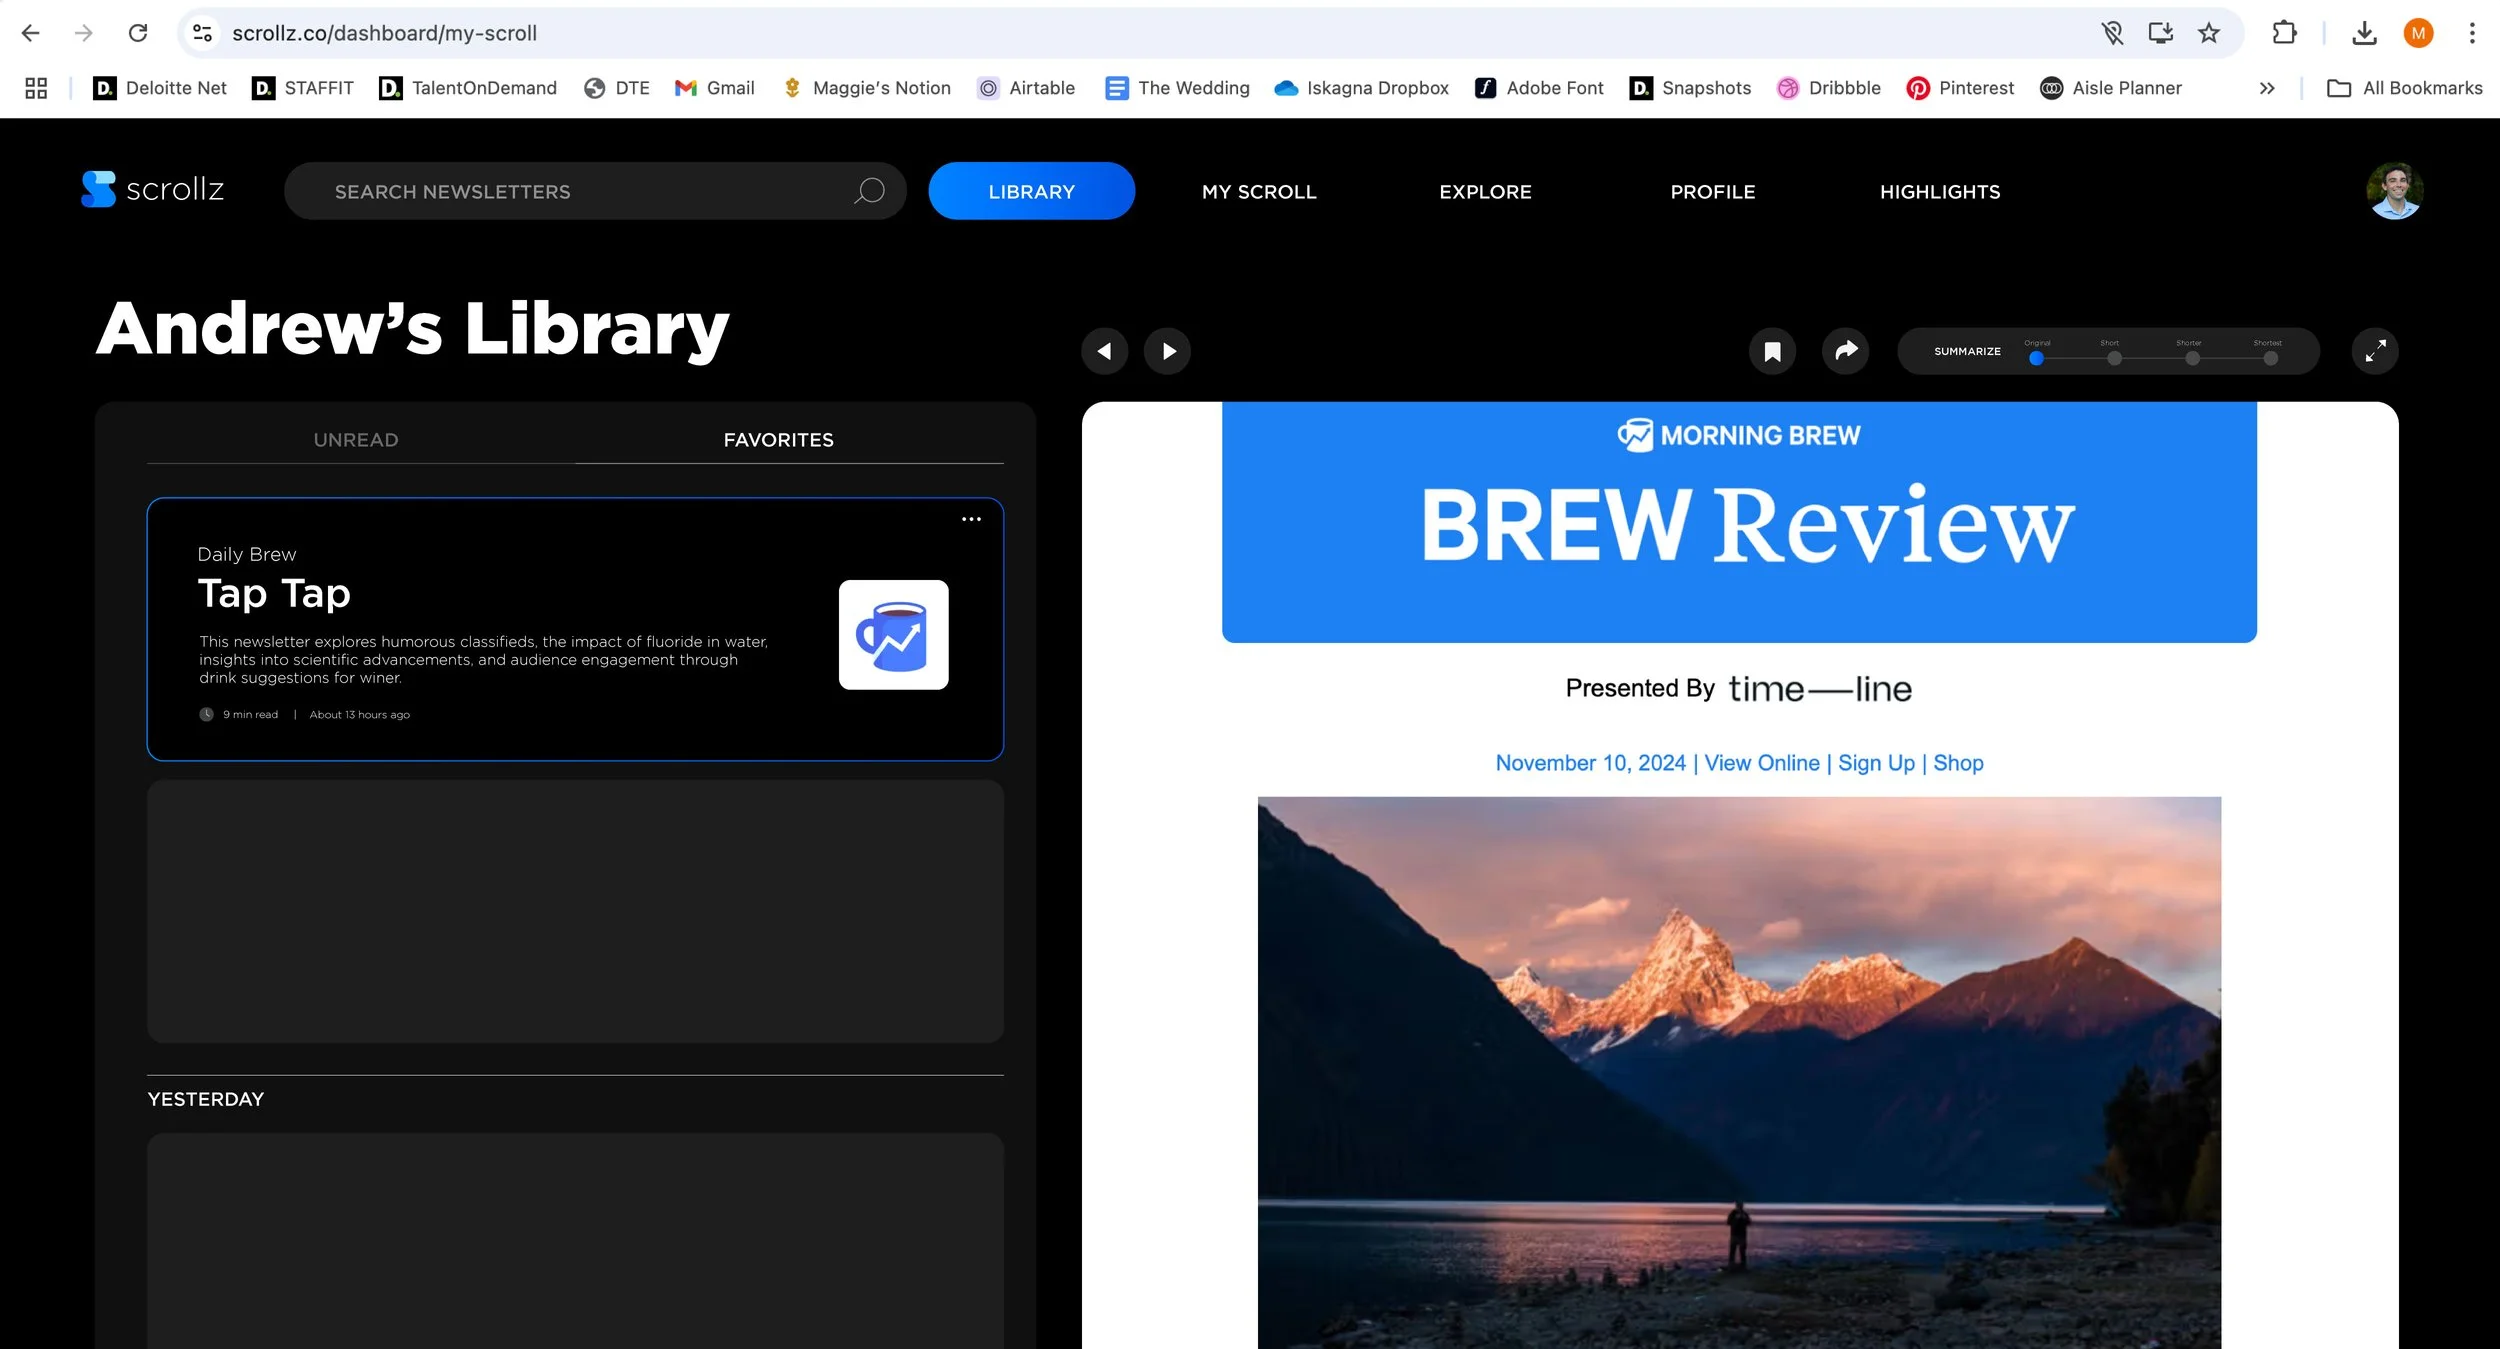This screenshot has width=2500, height=1349.
Task: Click the scrollz logo
Action: click(x=153, y=189)
